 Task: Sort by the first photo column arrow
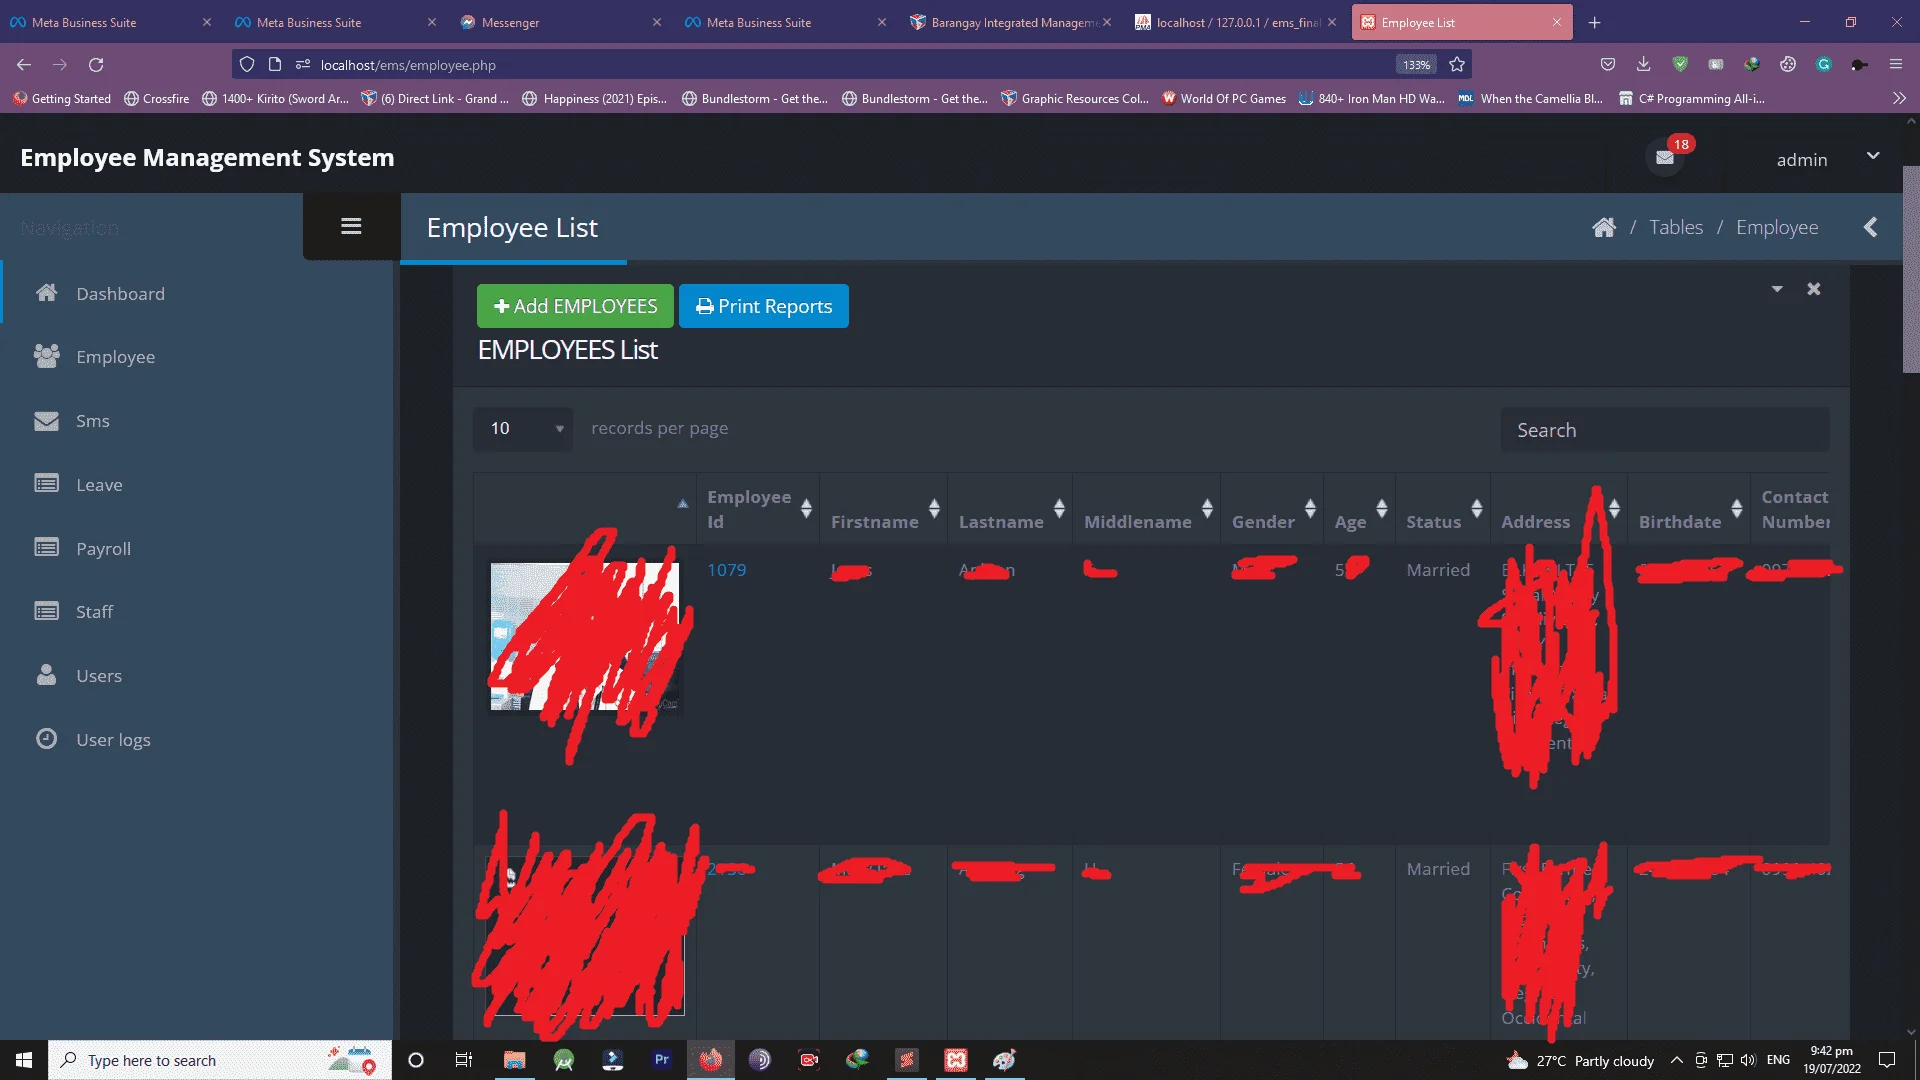pos(683,504)
